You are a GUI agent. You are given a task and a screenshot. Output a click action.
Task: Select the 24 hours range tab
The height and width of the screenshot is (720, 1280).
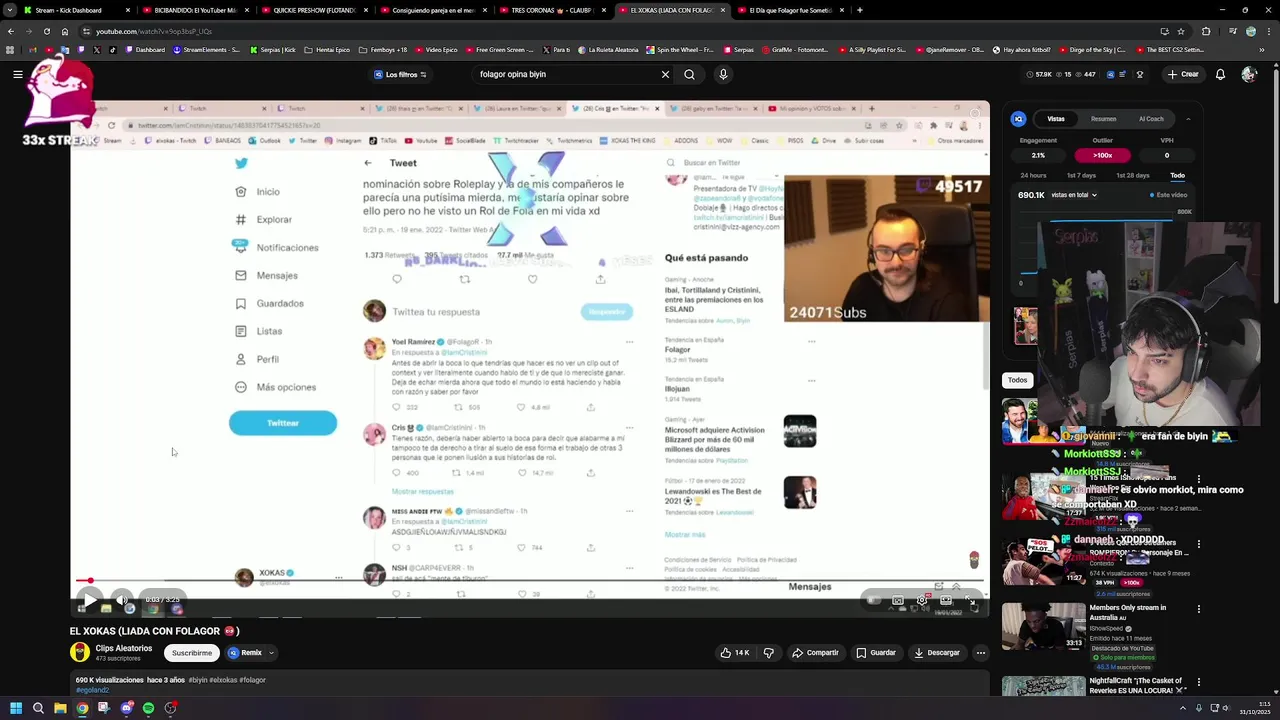coord(1033,176)
